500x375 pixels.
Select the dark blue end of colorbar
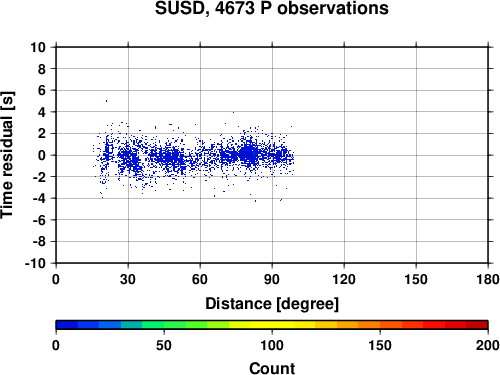click(x=67, y=324)
